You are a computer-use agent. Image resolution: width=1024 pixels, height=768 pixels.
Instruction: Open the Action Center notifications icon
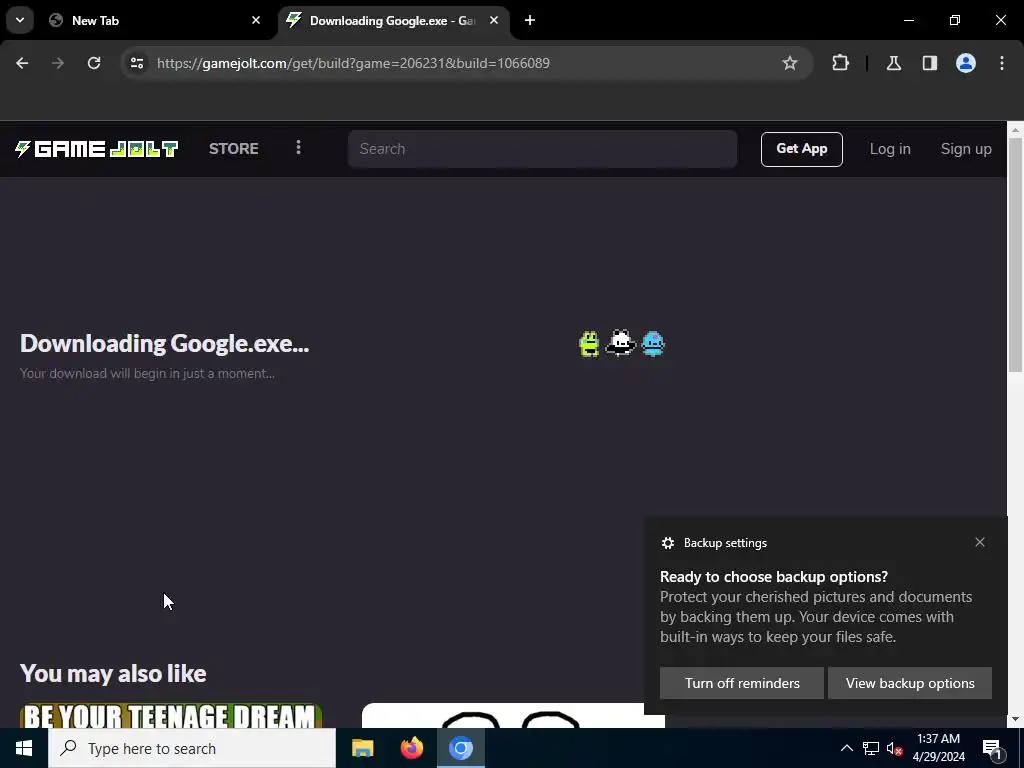click(x=992, y=749)
